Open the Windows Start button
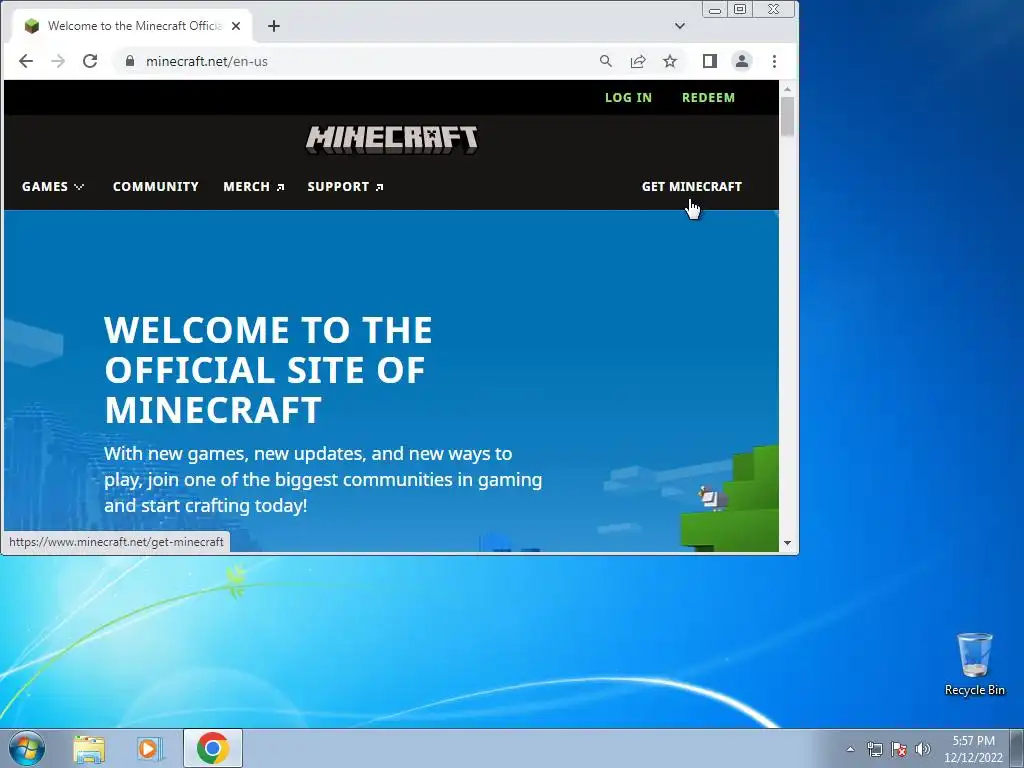The width and height of the screenshot is (1024, 768). [x=27, y=748]
